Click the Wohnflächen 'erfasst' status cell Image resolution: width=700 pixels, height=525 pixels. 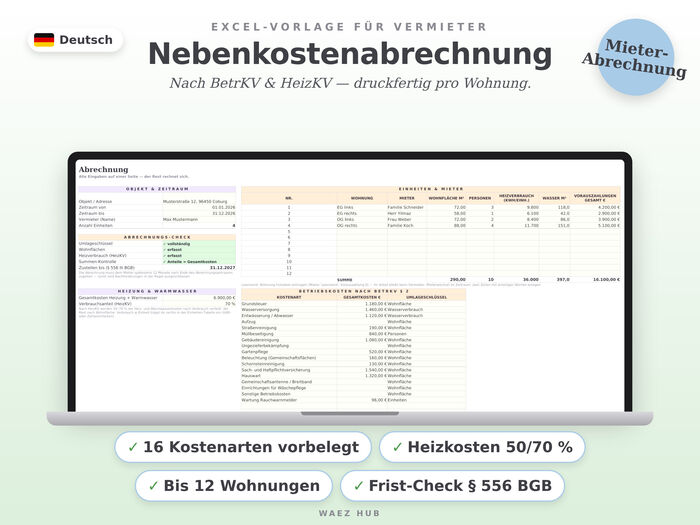coord(199,250)
